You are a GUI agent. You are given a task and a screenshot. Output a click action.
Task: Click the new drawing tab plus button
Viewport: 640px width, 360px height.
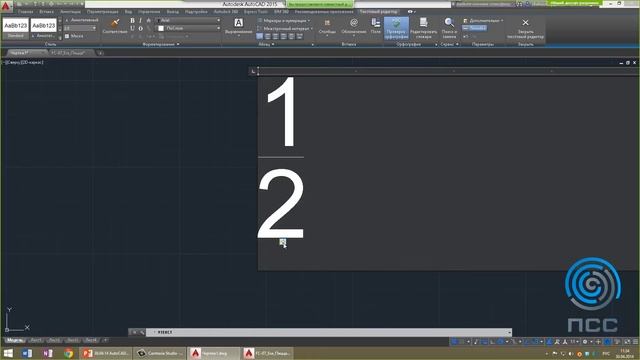(x=100, y=53)
